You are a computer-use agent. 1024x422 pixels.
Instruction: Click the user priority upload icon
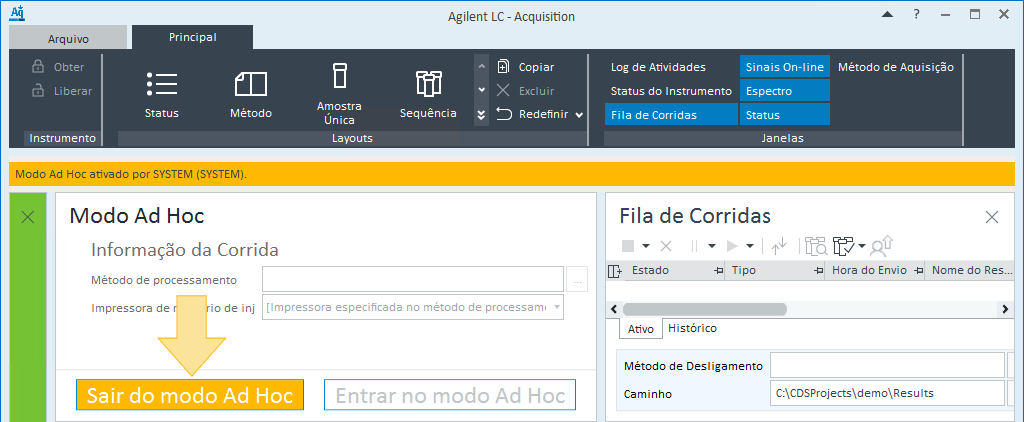[882, 246]
